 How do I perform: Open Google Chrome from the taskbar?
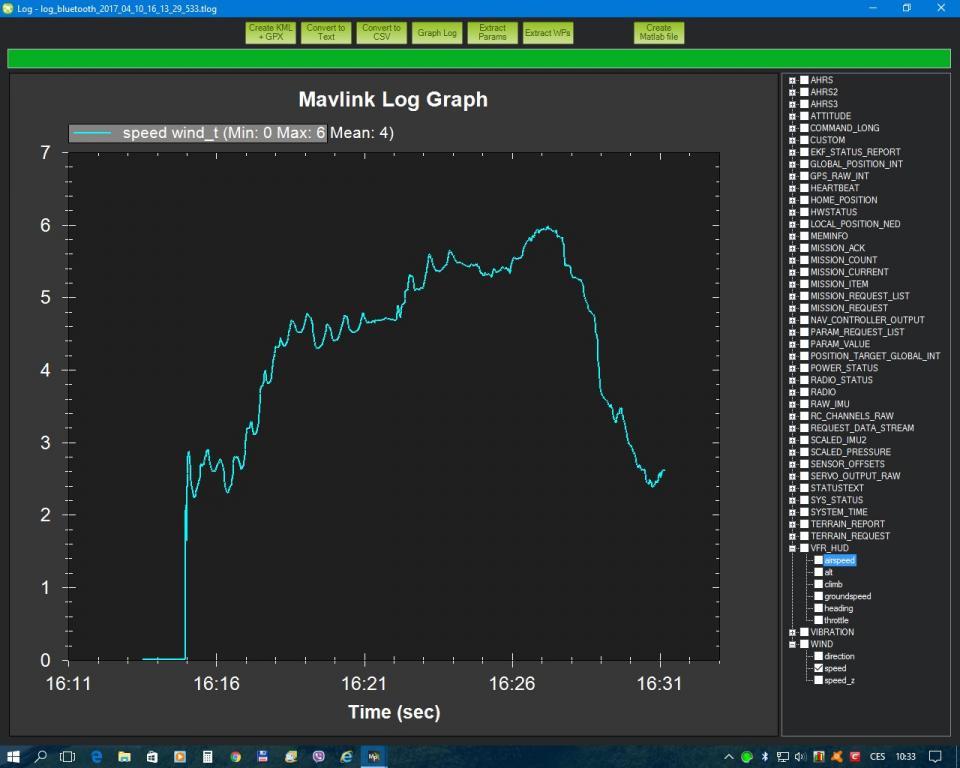coord(235,757)
